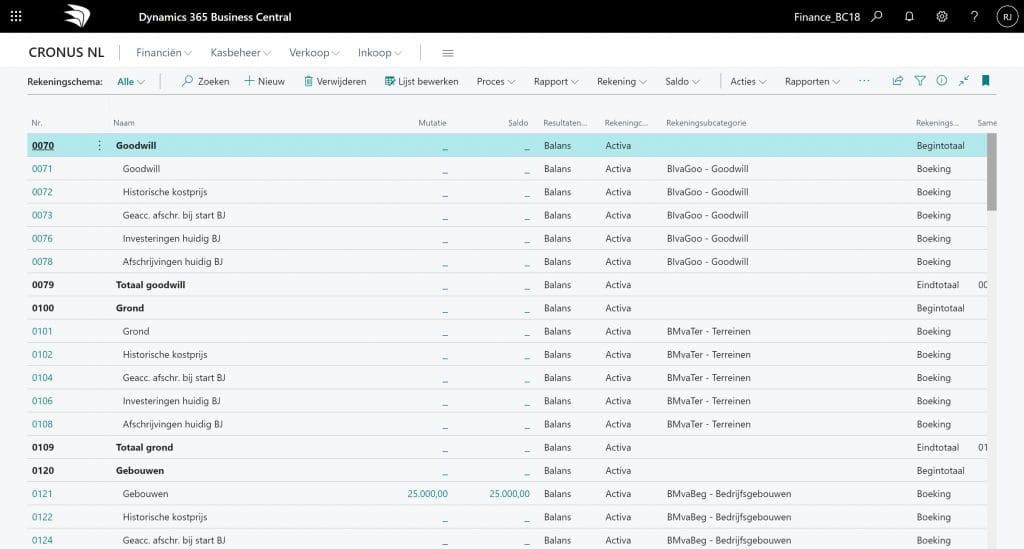Open the notifications bell
This screenshot has width=1024, height=549.
point(909,16)
